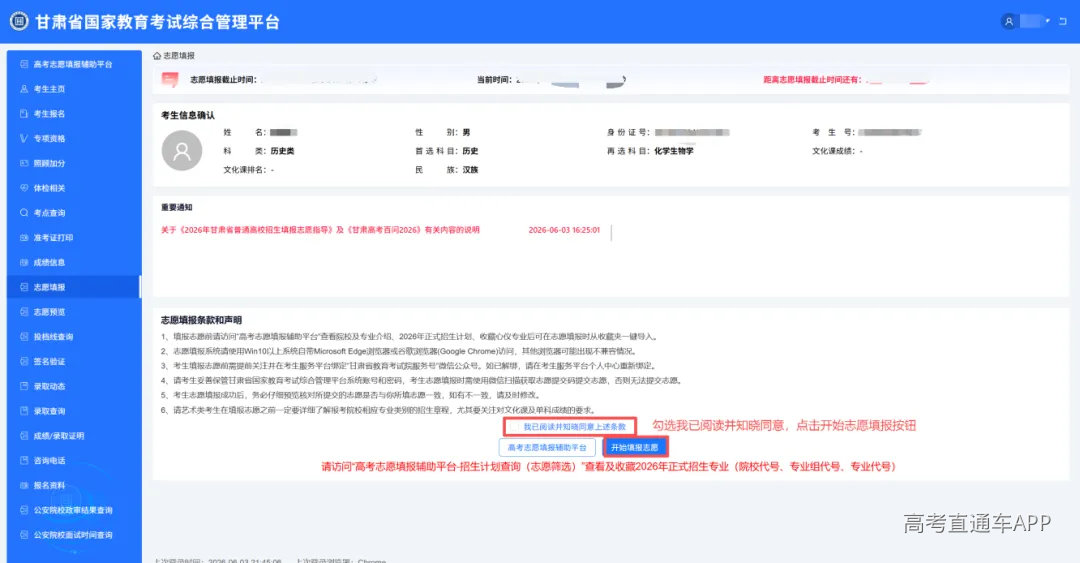
Task: Check 我已阅读并知晓同意上述条款 checkbox
Action: pos(515,427)
